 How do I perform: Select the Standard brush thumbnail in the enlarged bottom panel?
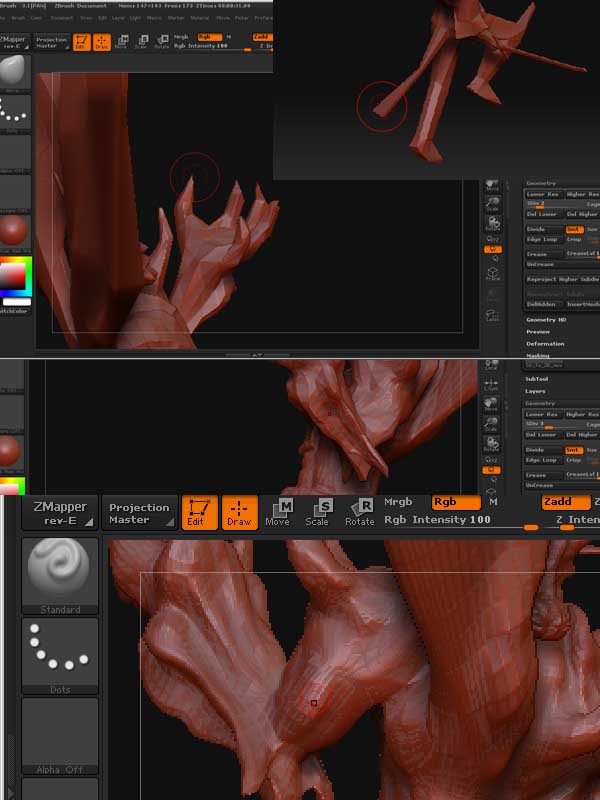click(x=60, y=576)
